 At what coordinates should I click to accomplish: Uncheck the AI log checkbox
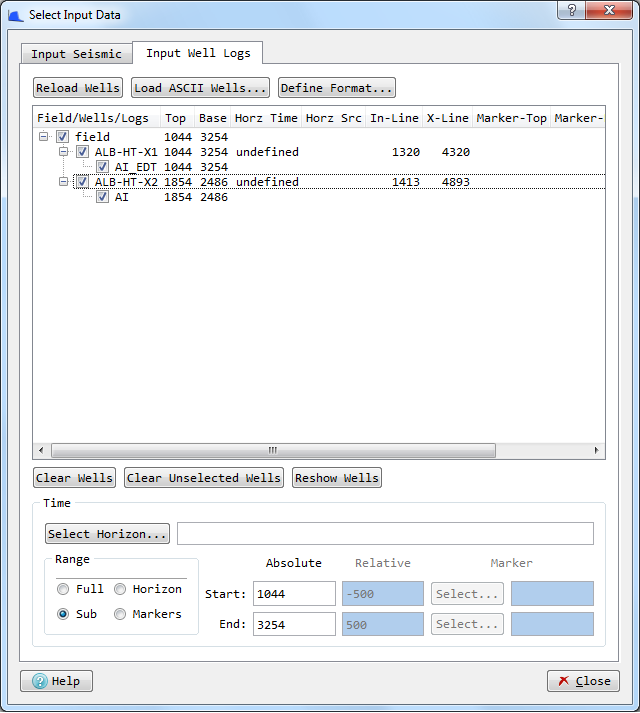pyautogui.click(x=102, y=197)
